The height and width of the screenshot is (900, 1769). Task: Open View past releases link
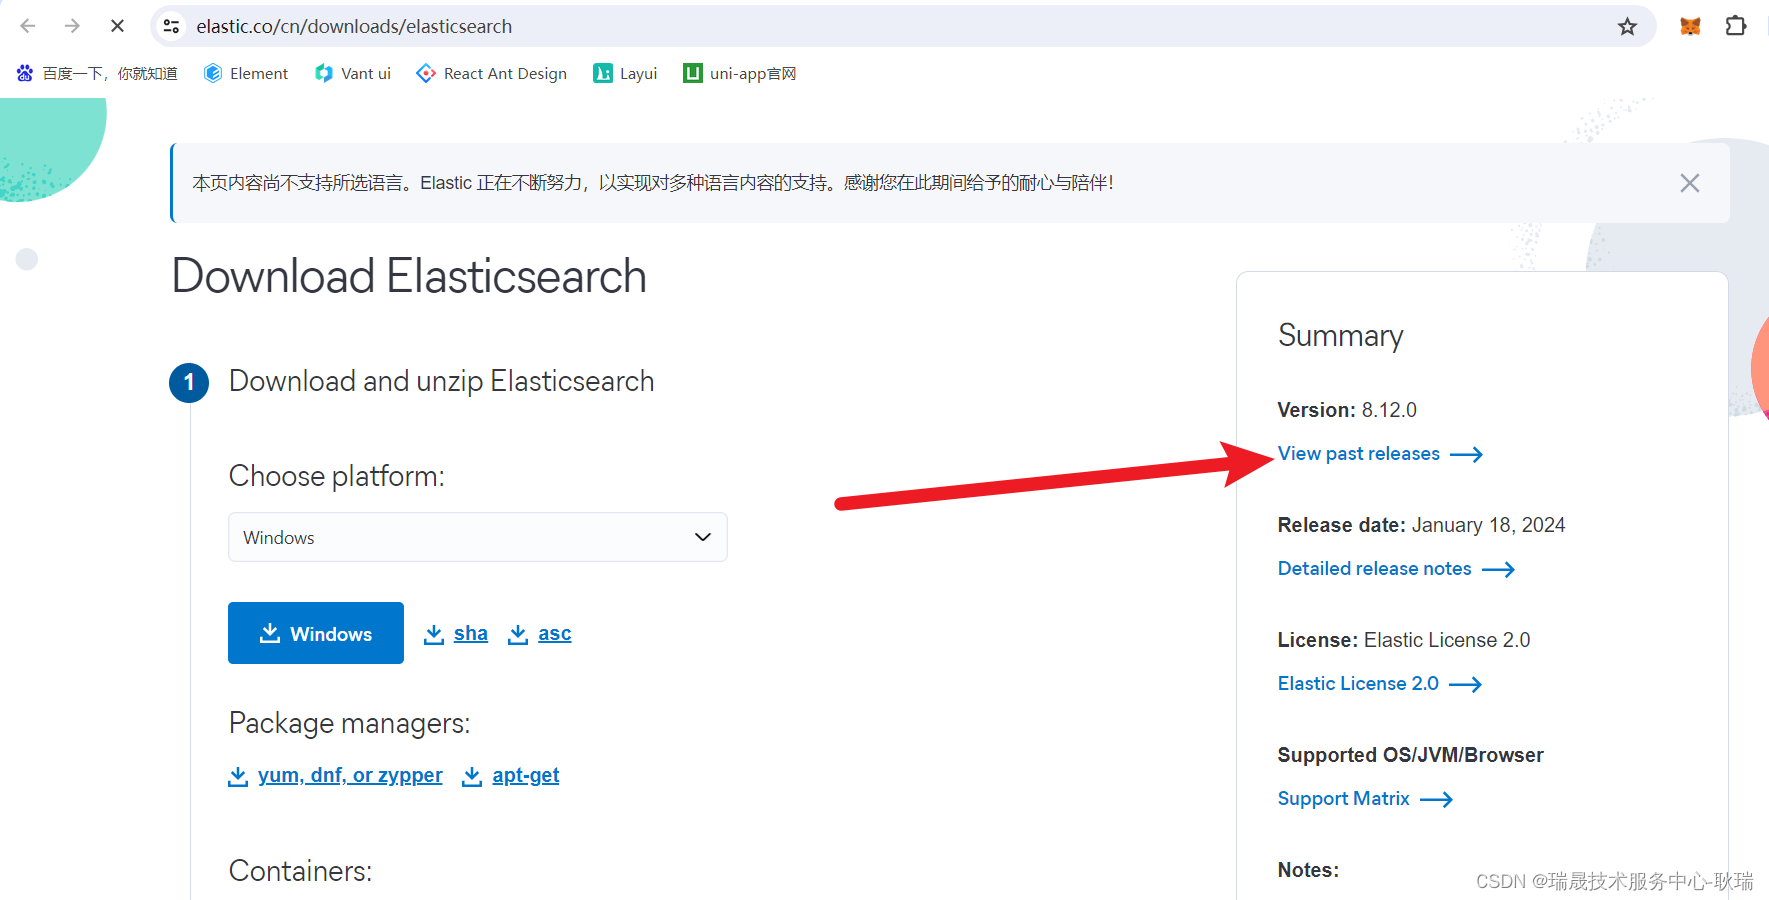pos(1380,454)
